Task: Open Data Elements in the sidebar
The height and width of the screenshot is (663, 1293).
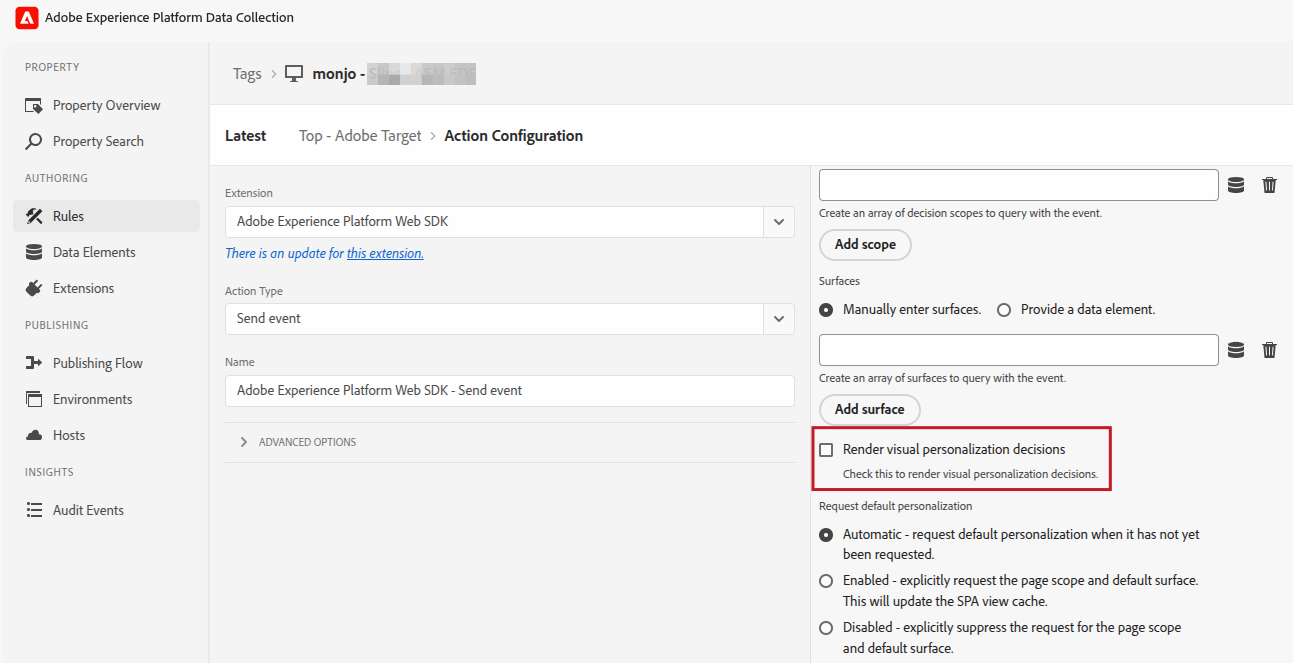Action: (94, 252)
